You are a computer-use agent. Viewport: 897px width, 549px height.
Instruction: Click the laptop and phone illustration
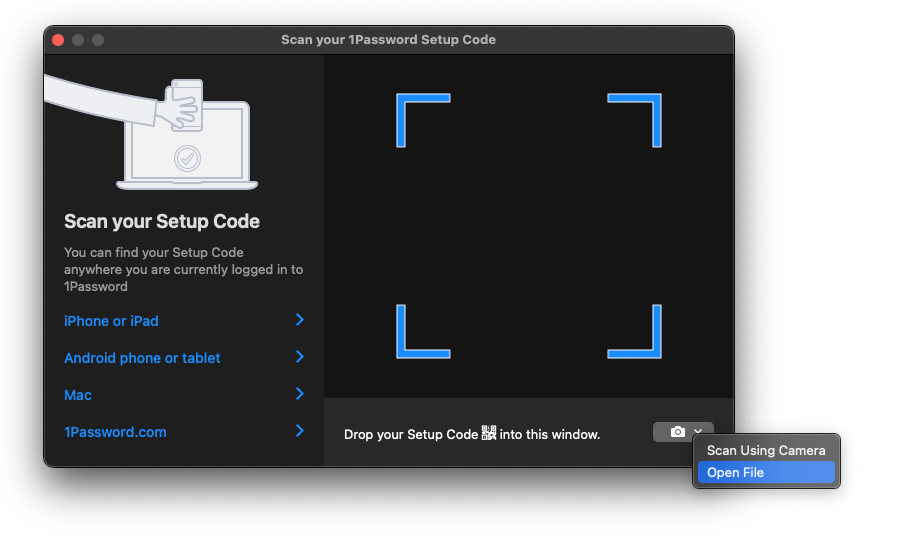(x=152, y=133)
